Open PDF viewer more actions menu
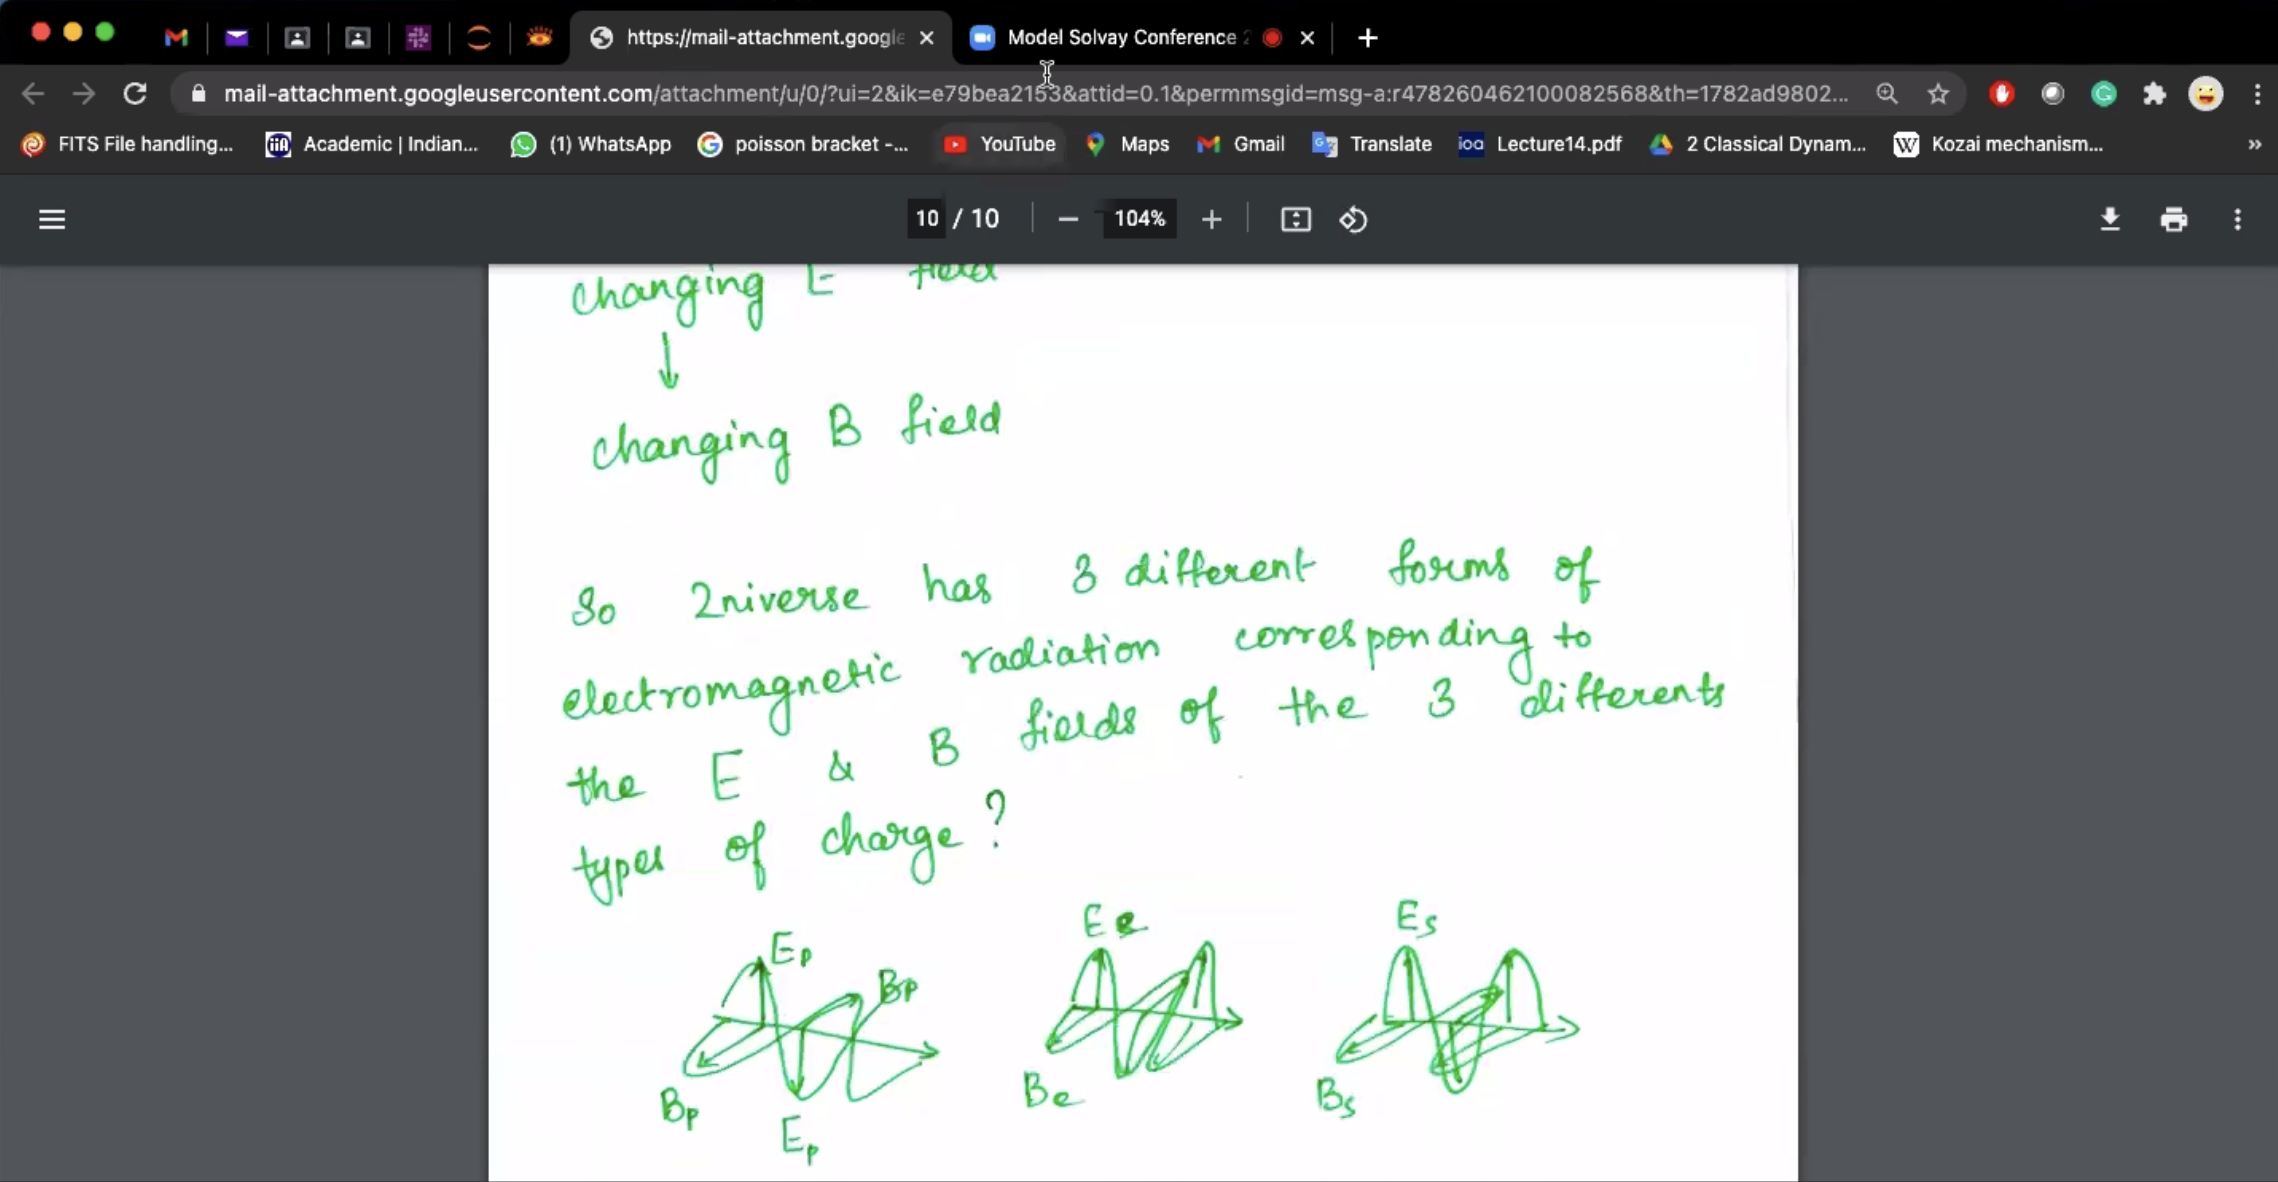The image size is (2278, 1182). pos(2237,219)
